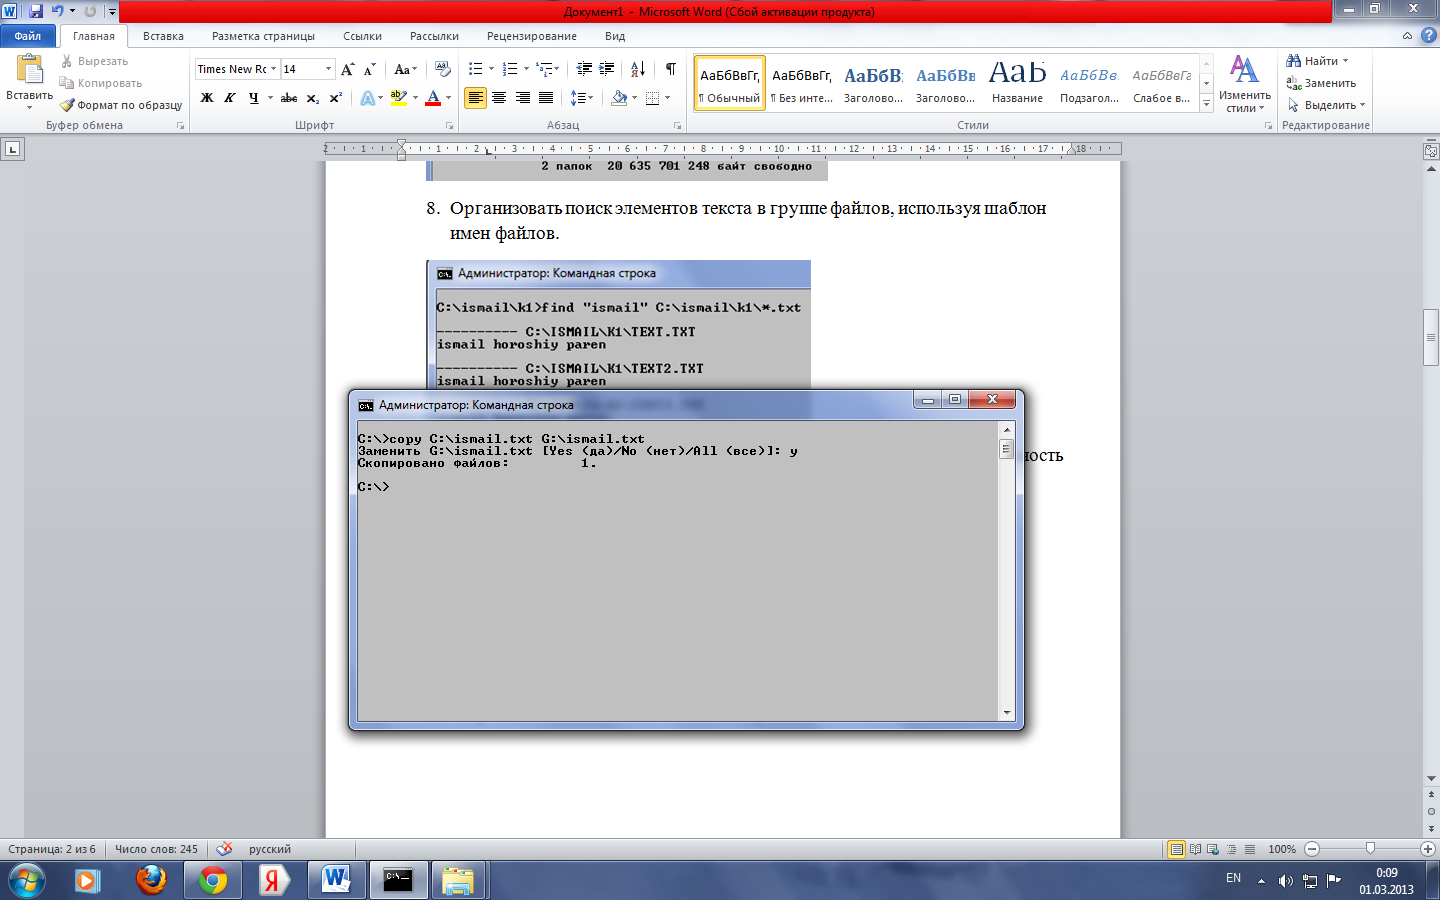Switch to the Разметка страницы tab
The height and width of the screenshot is (900, 1440).
pos(263,36)
